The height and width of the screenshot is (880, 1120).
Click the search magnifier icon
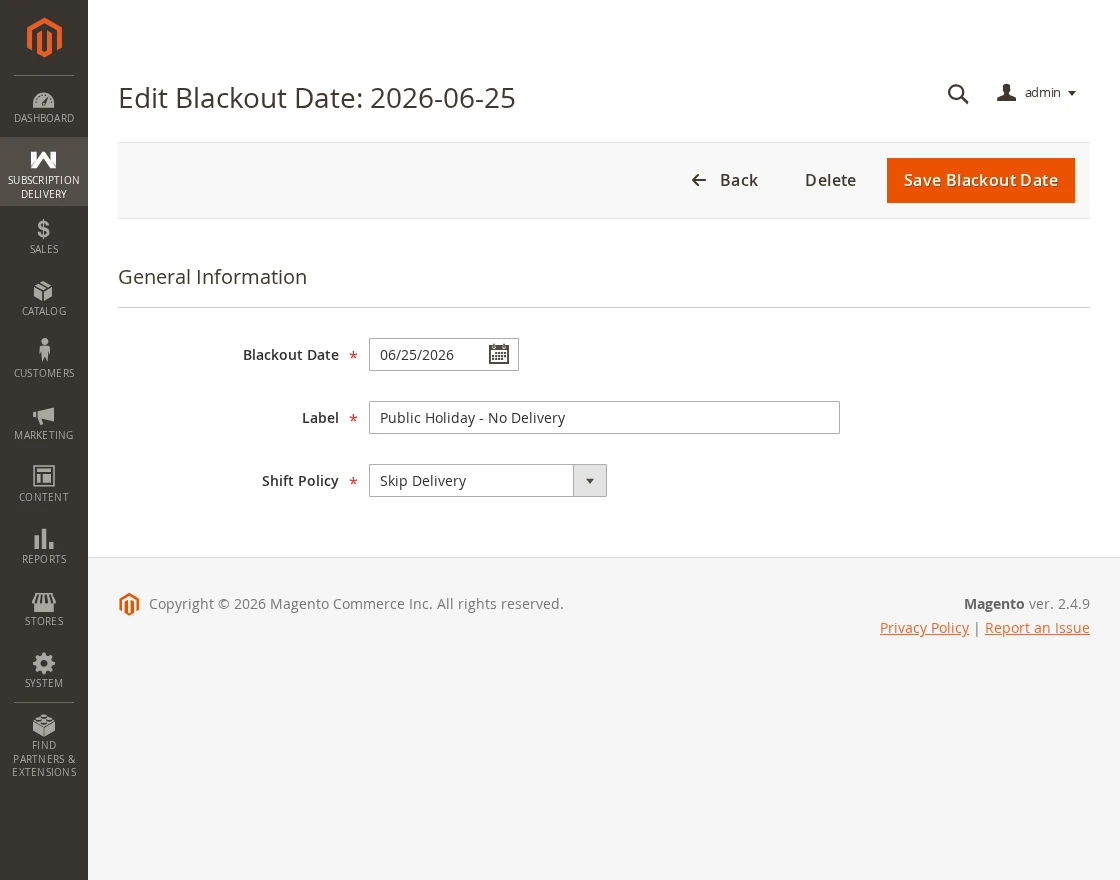click(958, 94)
